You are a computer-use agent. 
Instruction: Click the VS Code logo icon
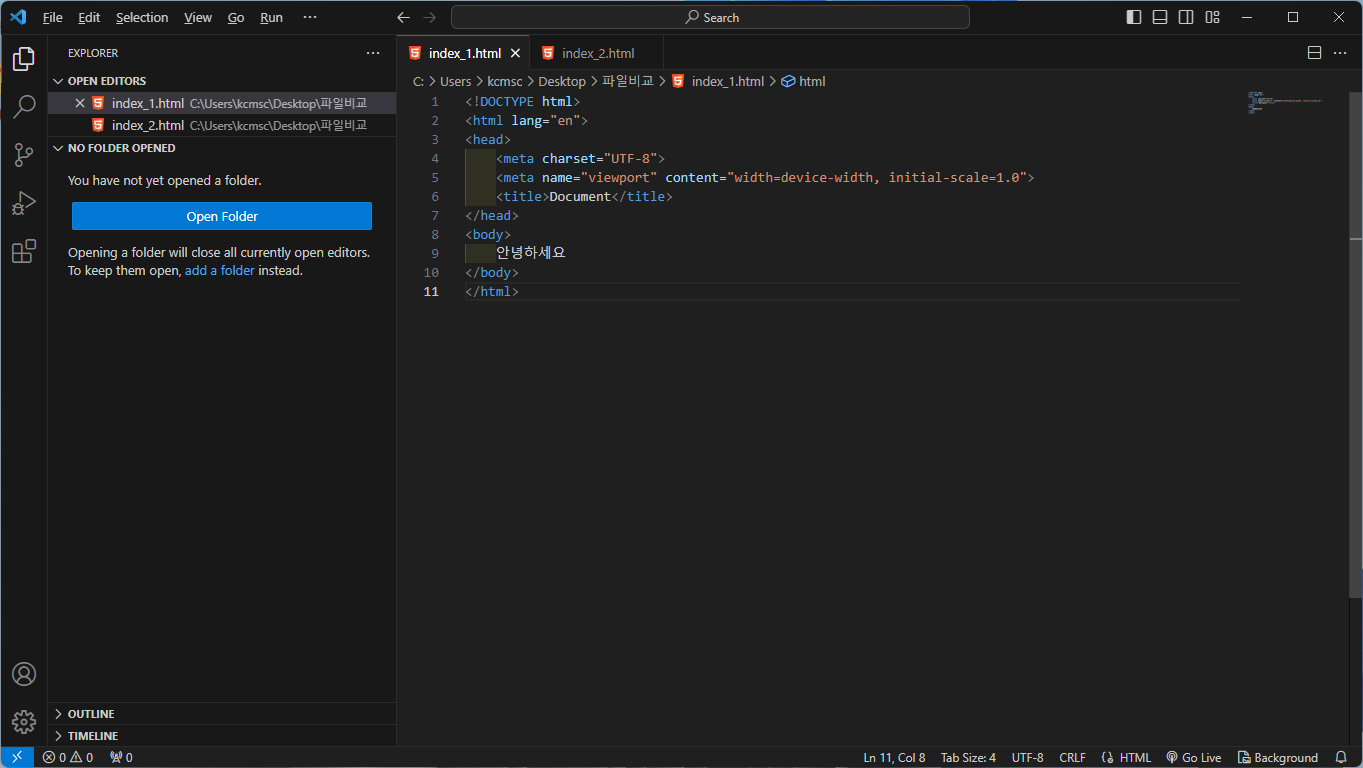click(x=18, y=17)
